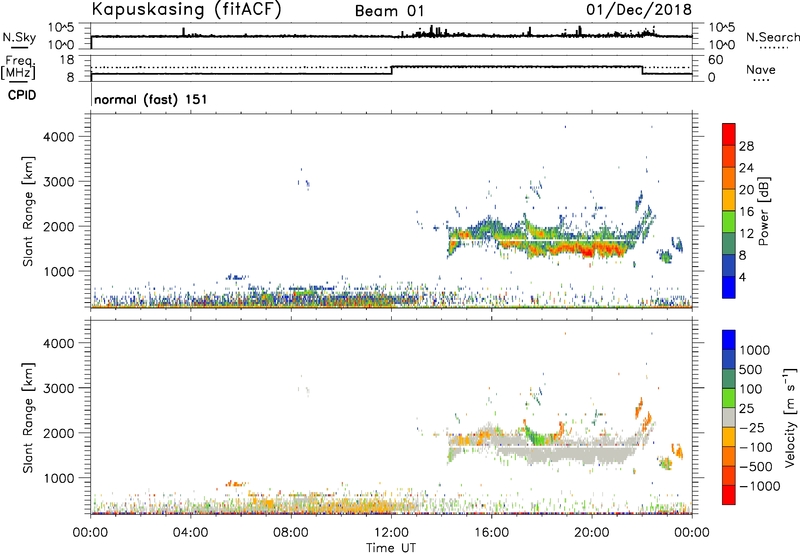Image resolution: width=800 pixels, height=554 pixels.
Task: Click the '1000' positive velocity tick value
Action: coord(755,350)
